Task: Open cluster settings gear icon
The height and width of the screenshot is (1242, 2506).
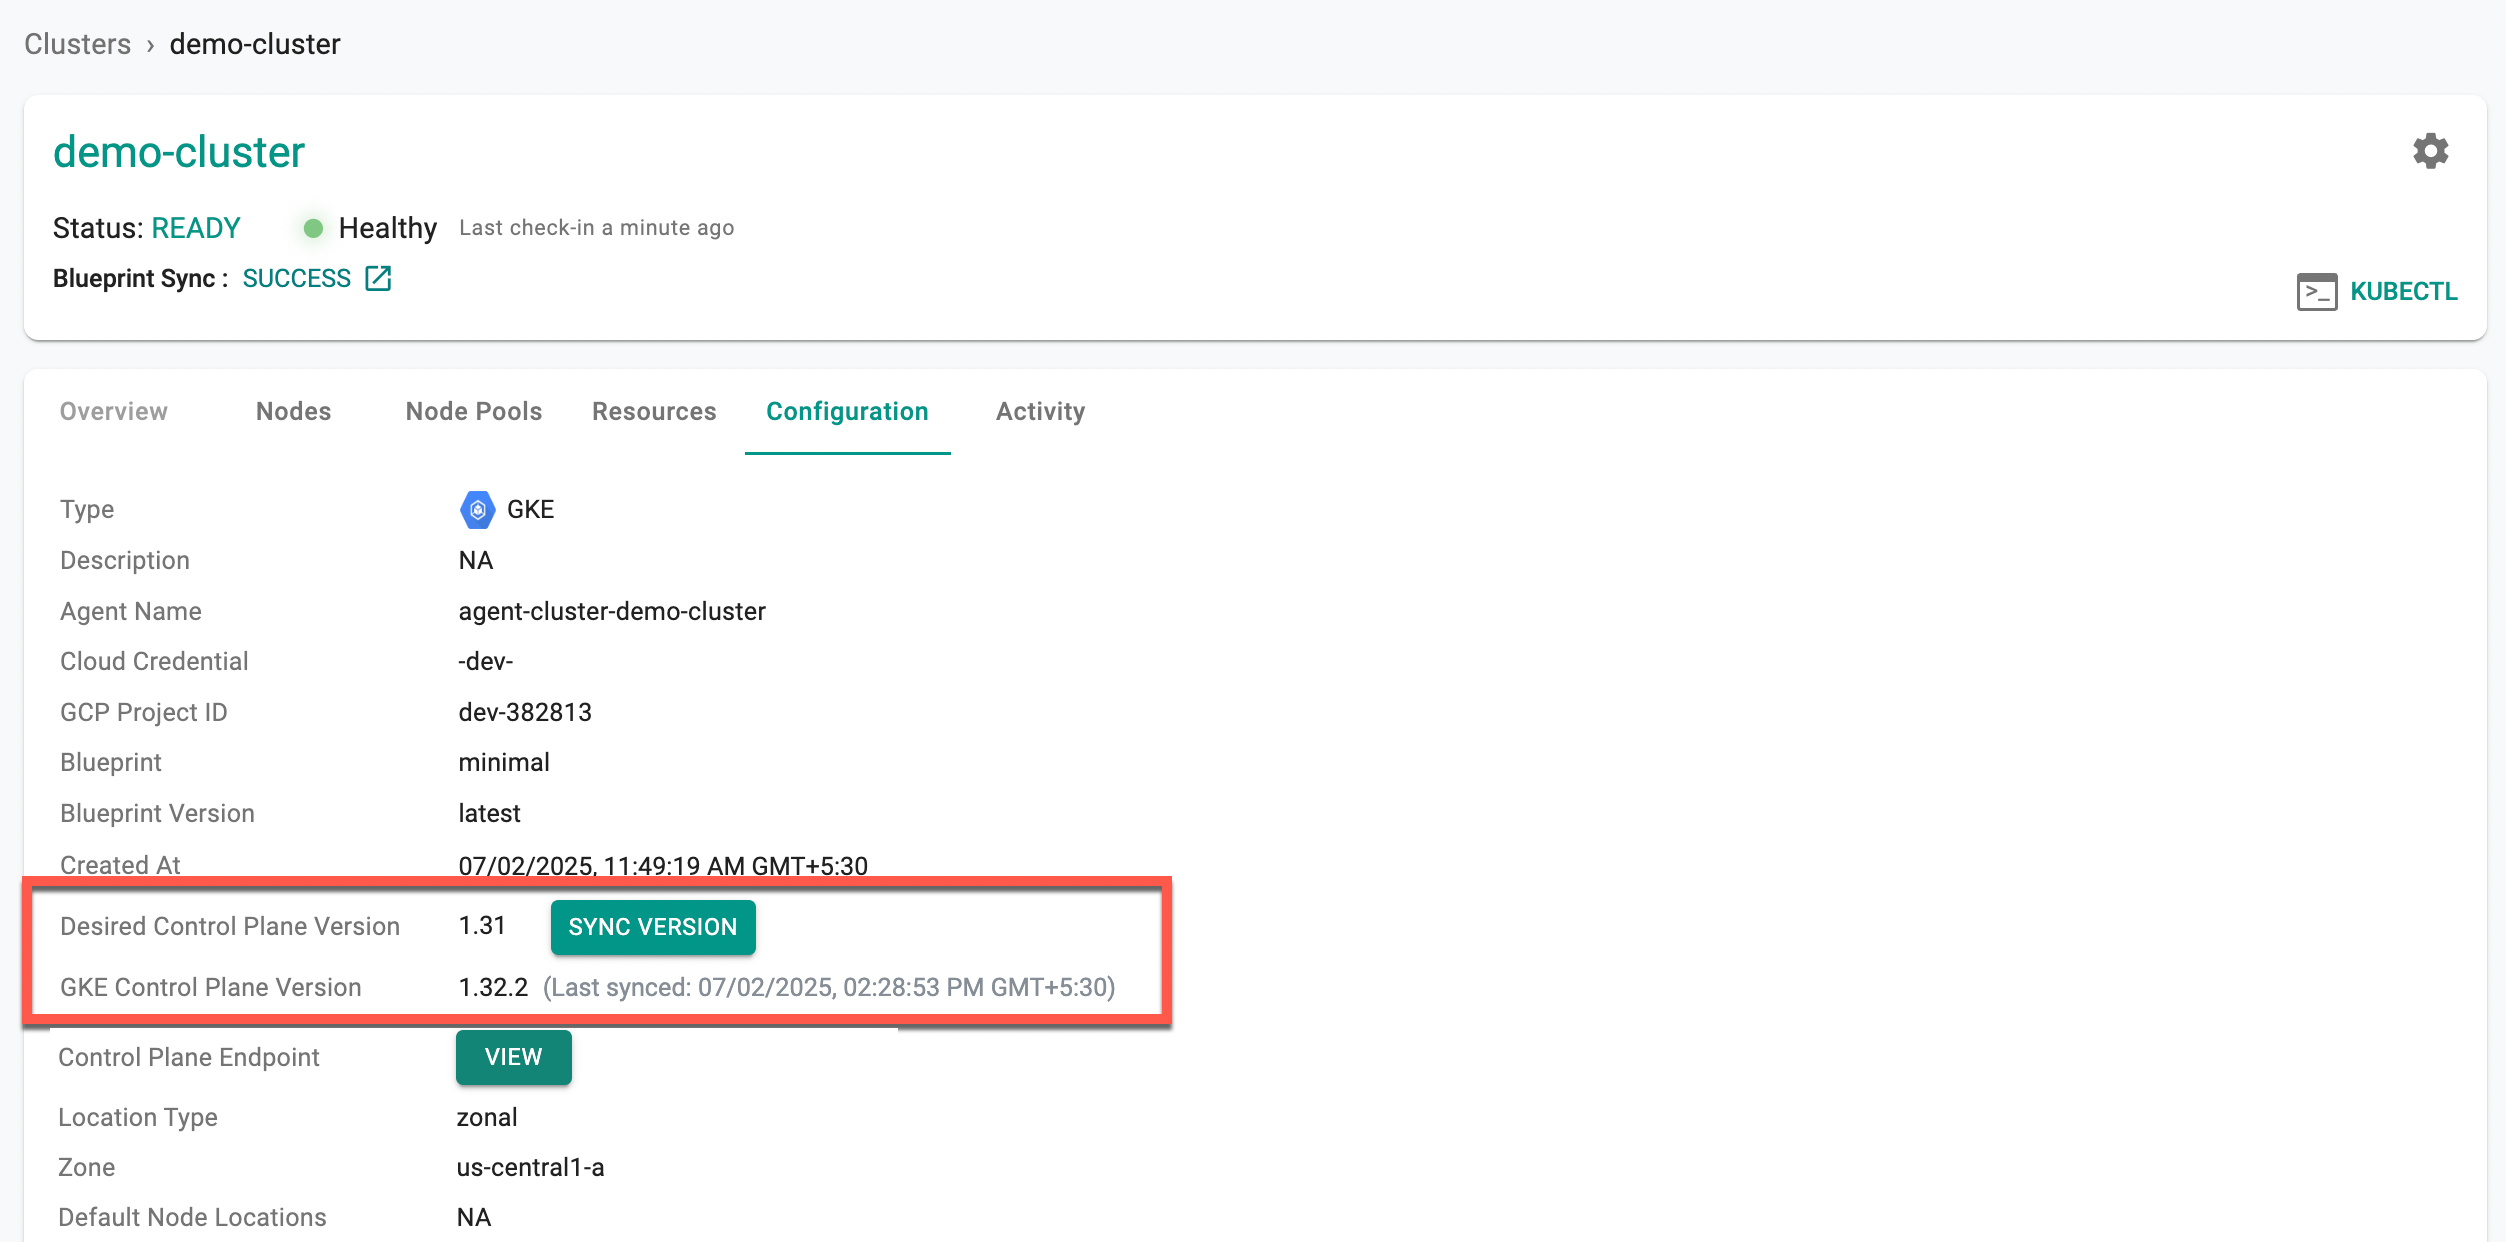Action: coord(2430,151)
